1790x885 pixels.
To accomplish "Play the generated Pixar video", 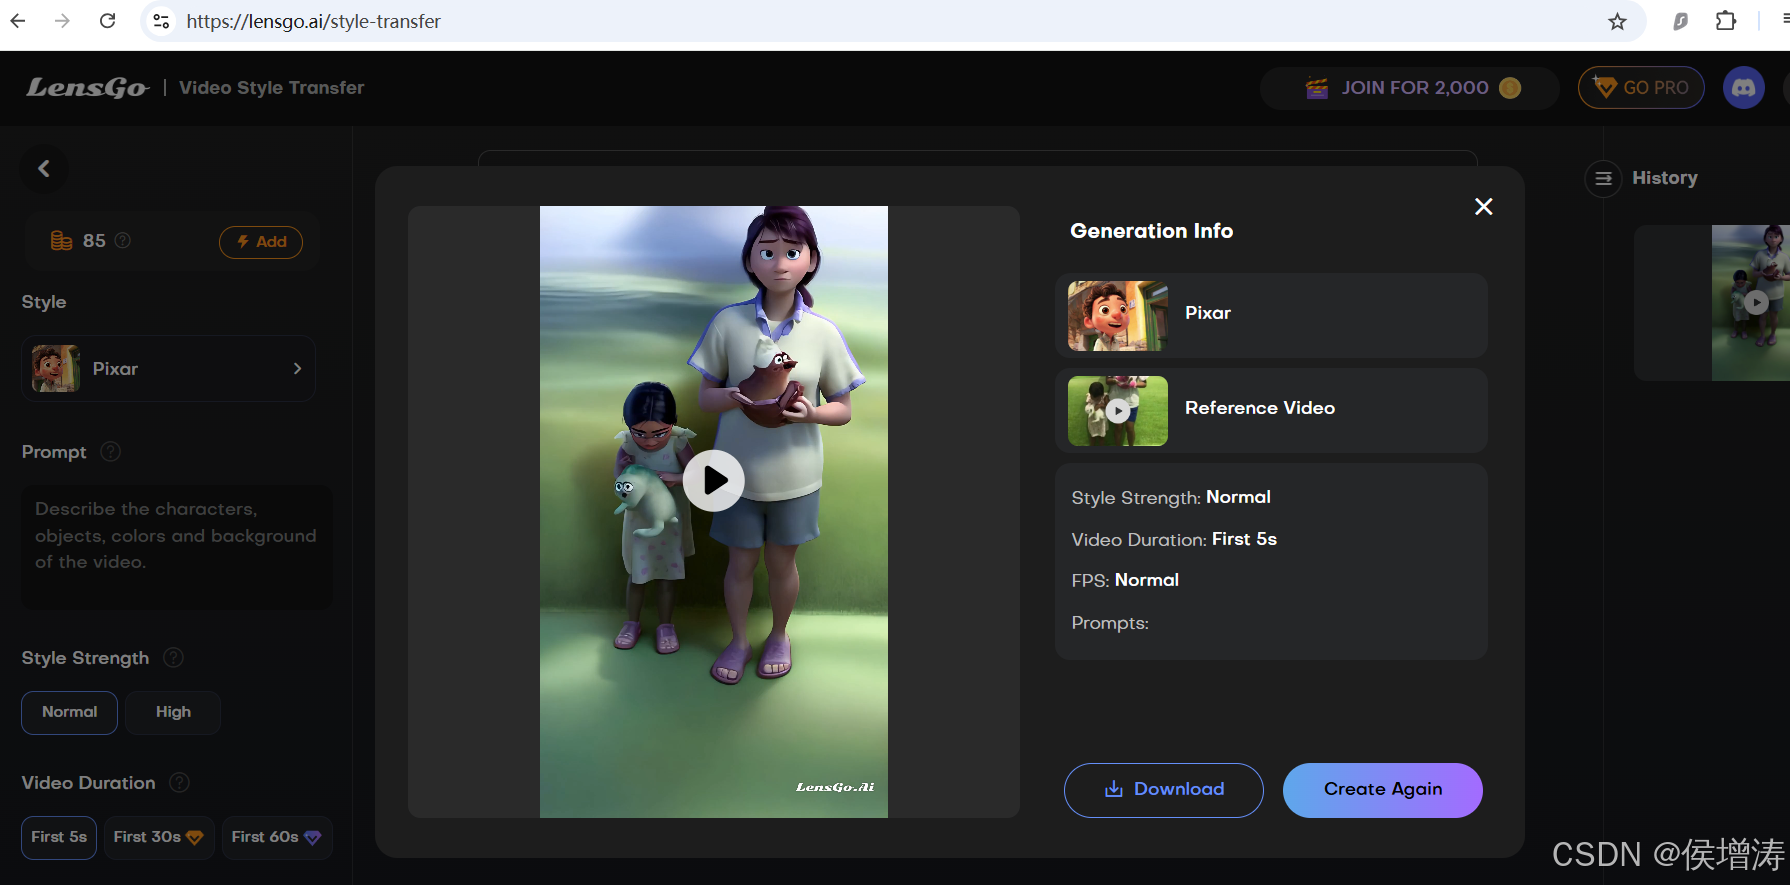I will [714, 481].
